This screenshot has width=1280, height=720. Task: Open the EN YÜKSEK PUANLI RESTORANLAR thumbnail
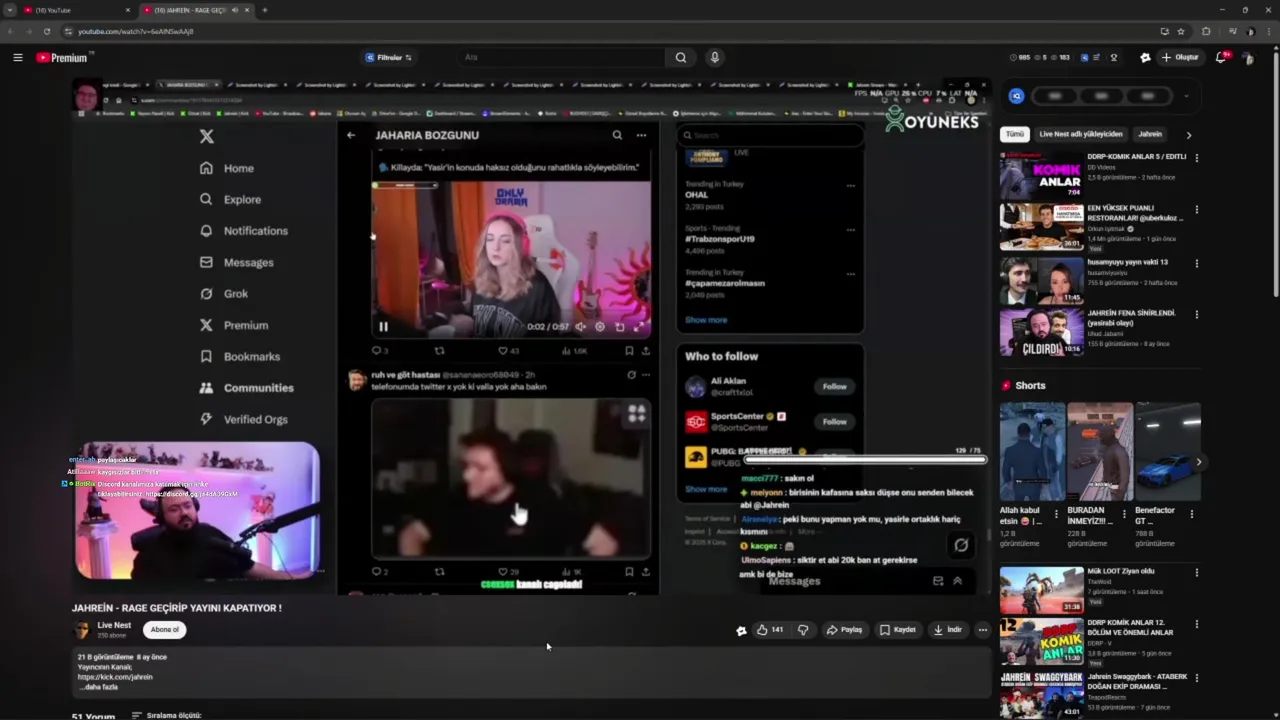(x=1041, y=227)
